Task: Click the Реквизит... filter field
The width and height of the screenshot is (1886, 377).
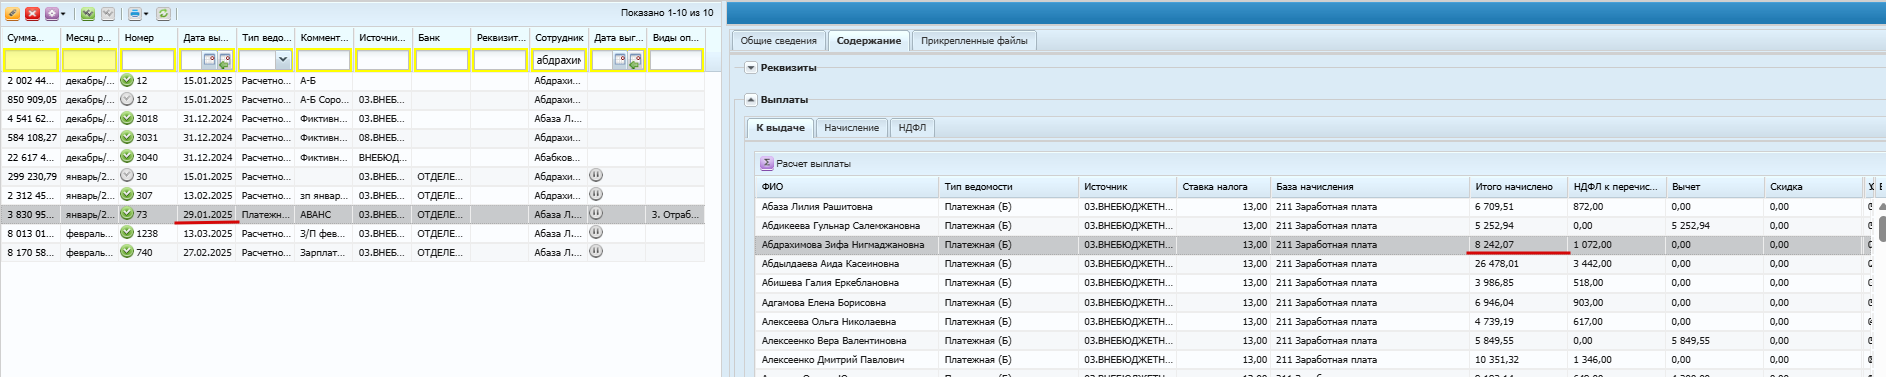Action: (500, 60)
